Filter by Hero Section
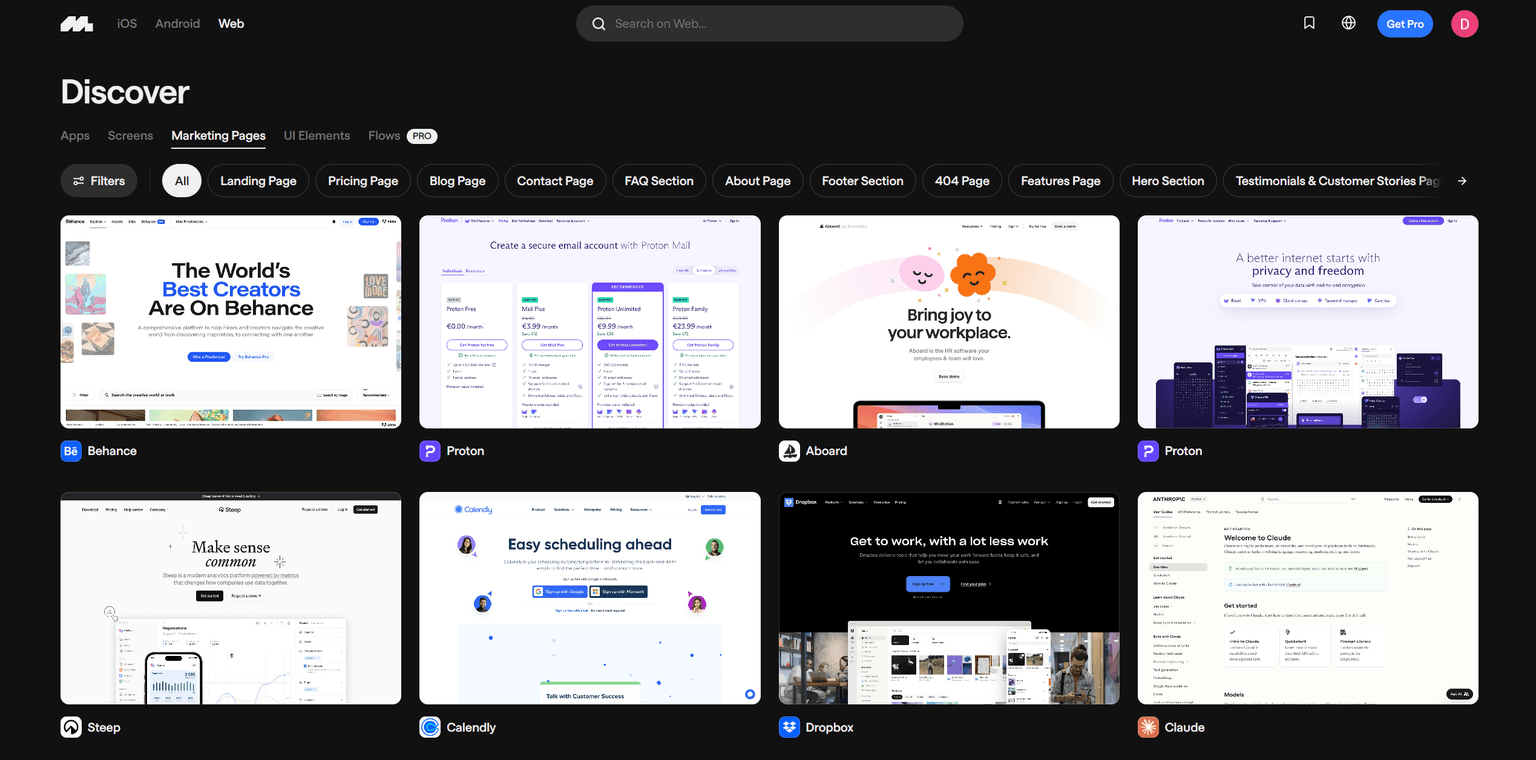 [1168, 181]
